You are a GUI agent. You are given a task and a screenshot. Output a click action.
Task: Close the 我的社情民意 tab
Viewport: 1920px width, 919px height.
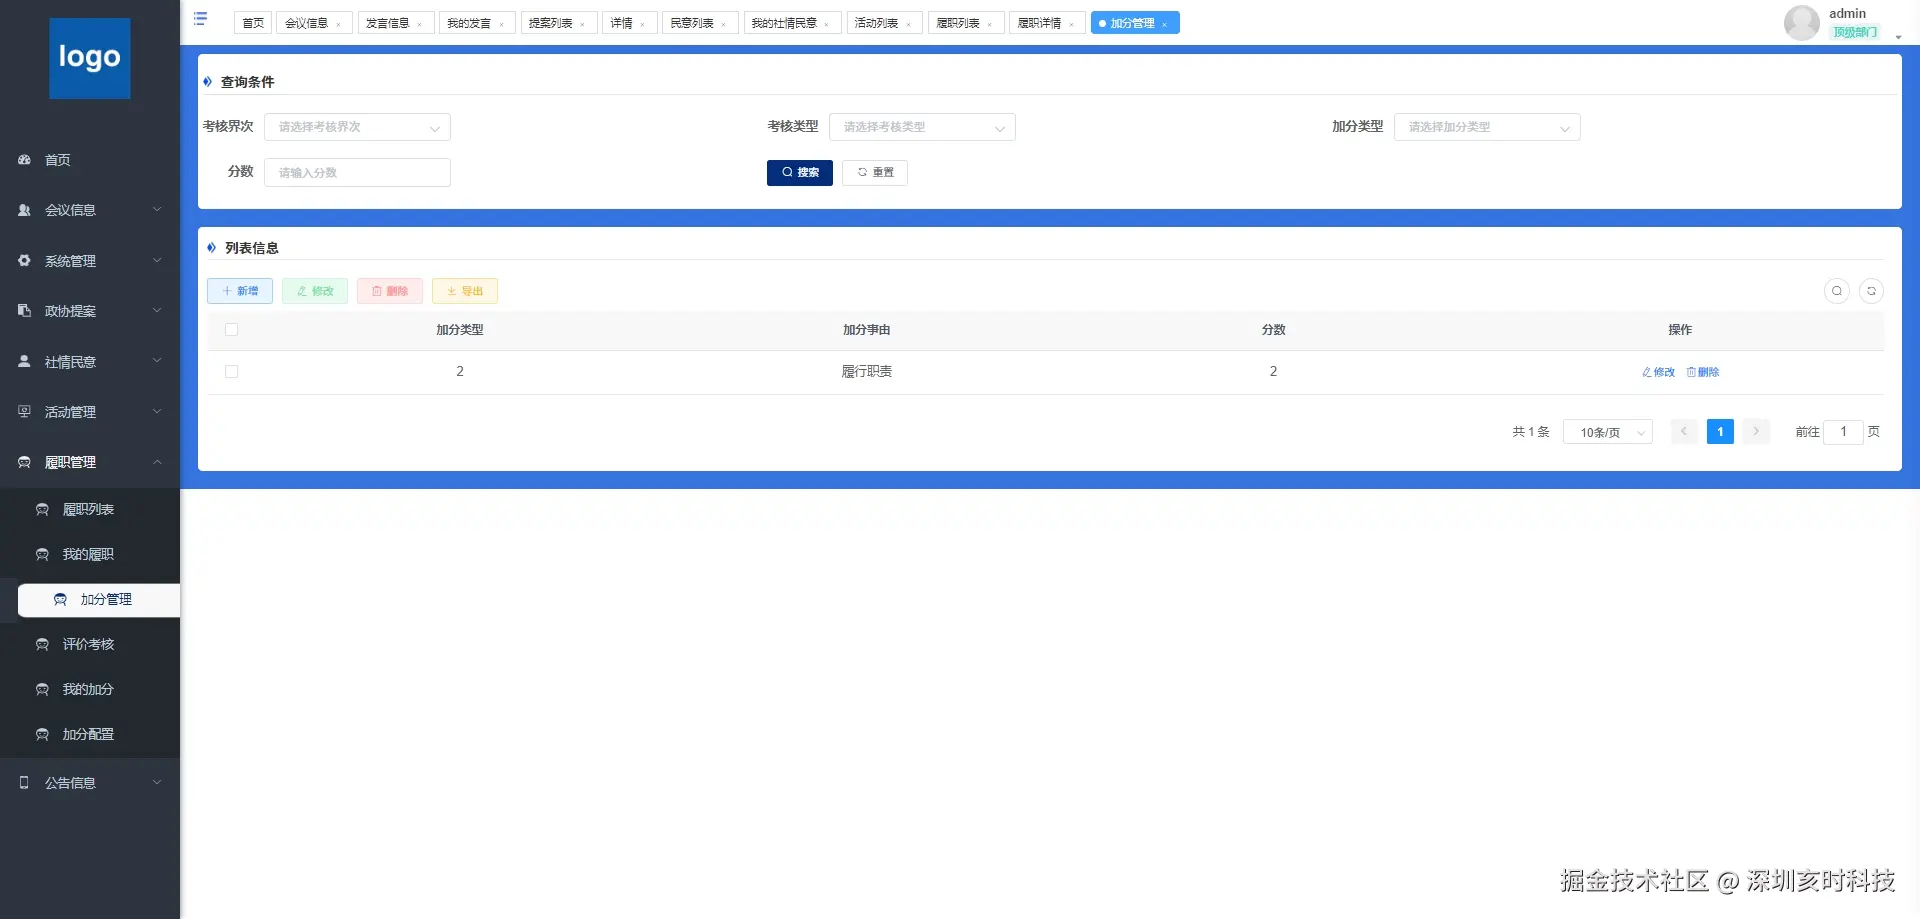(827, 24)
